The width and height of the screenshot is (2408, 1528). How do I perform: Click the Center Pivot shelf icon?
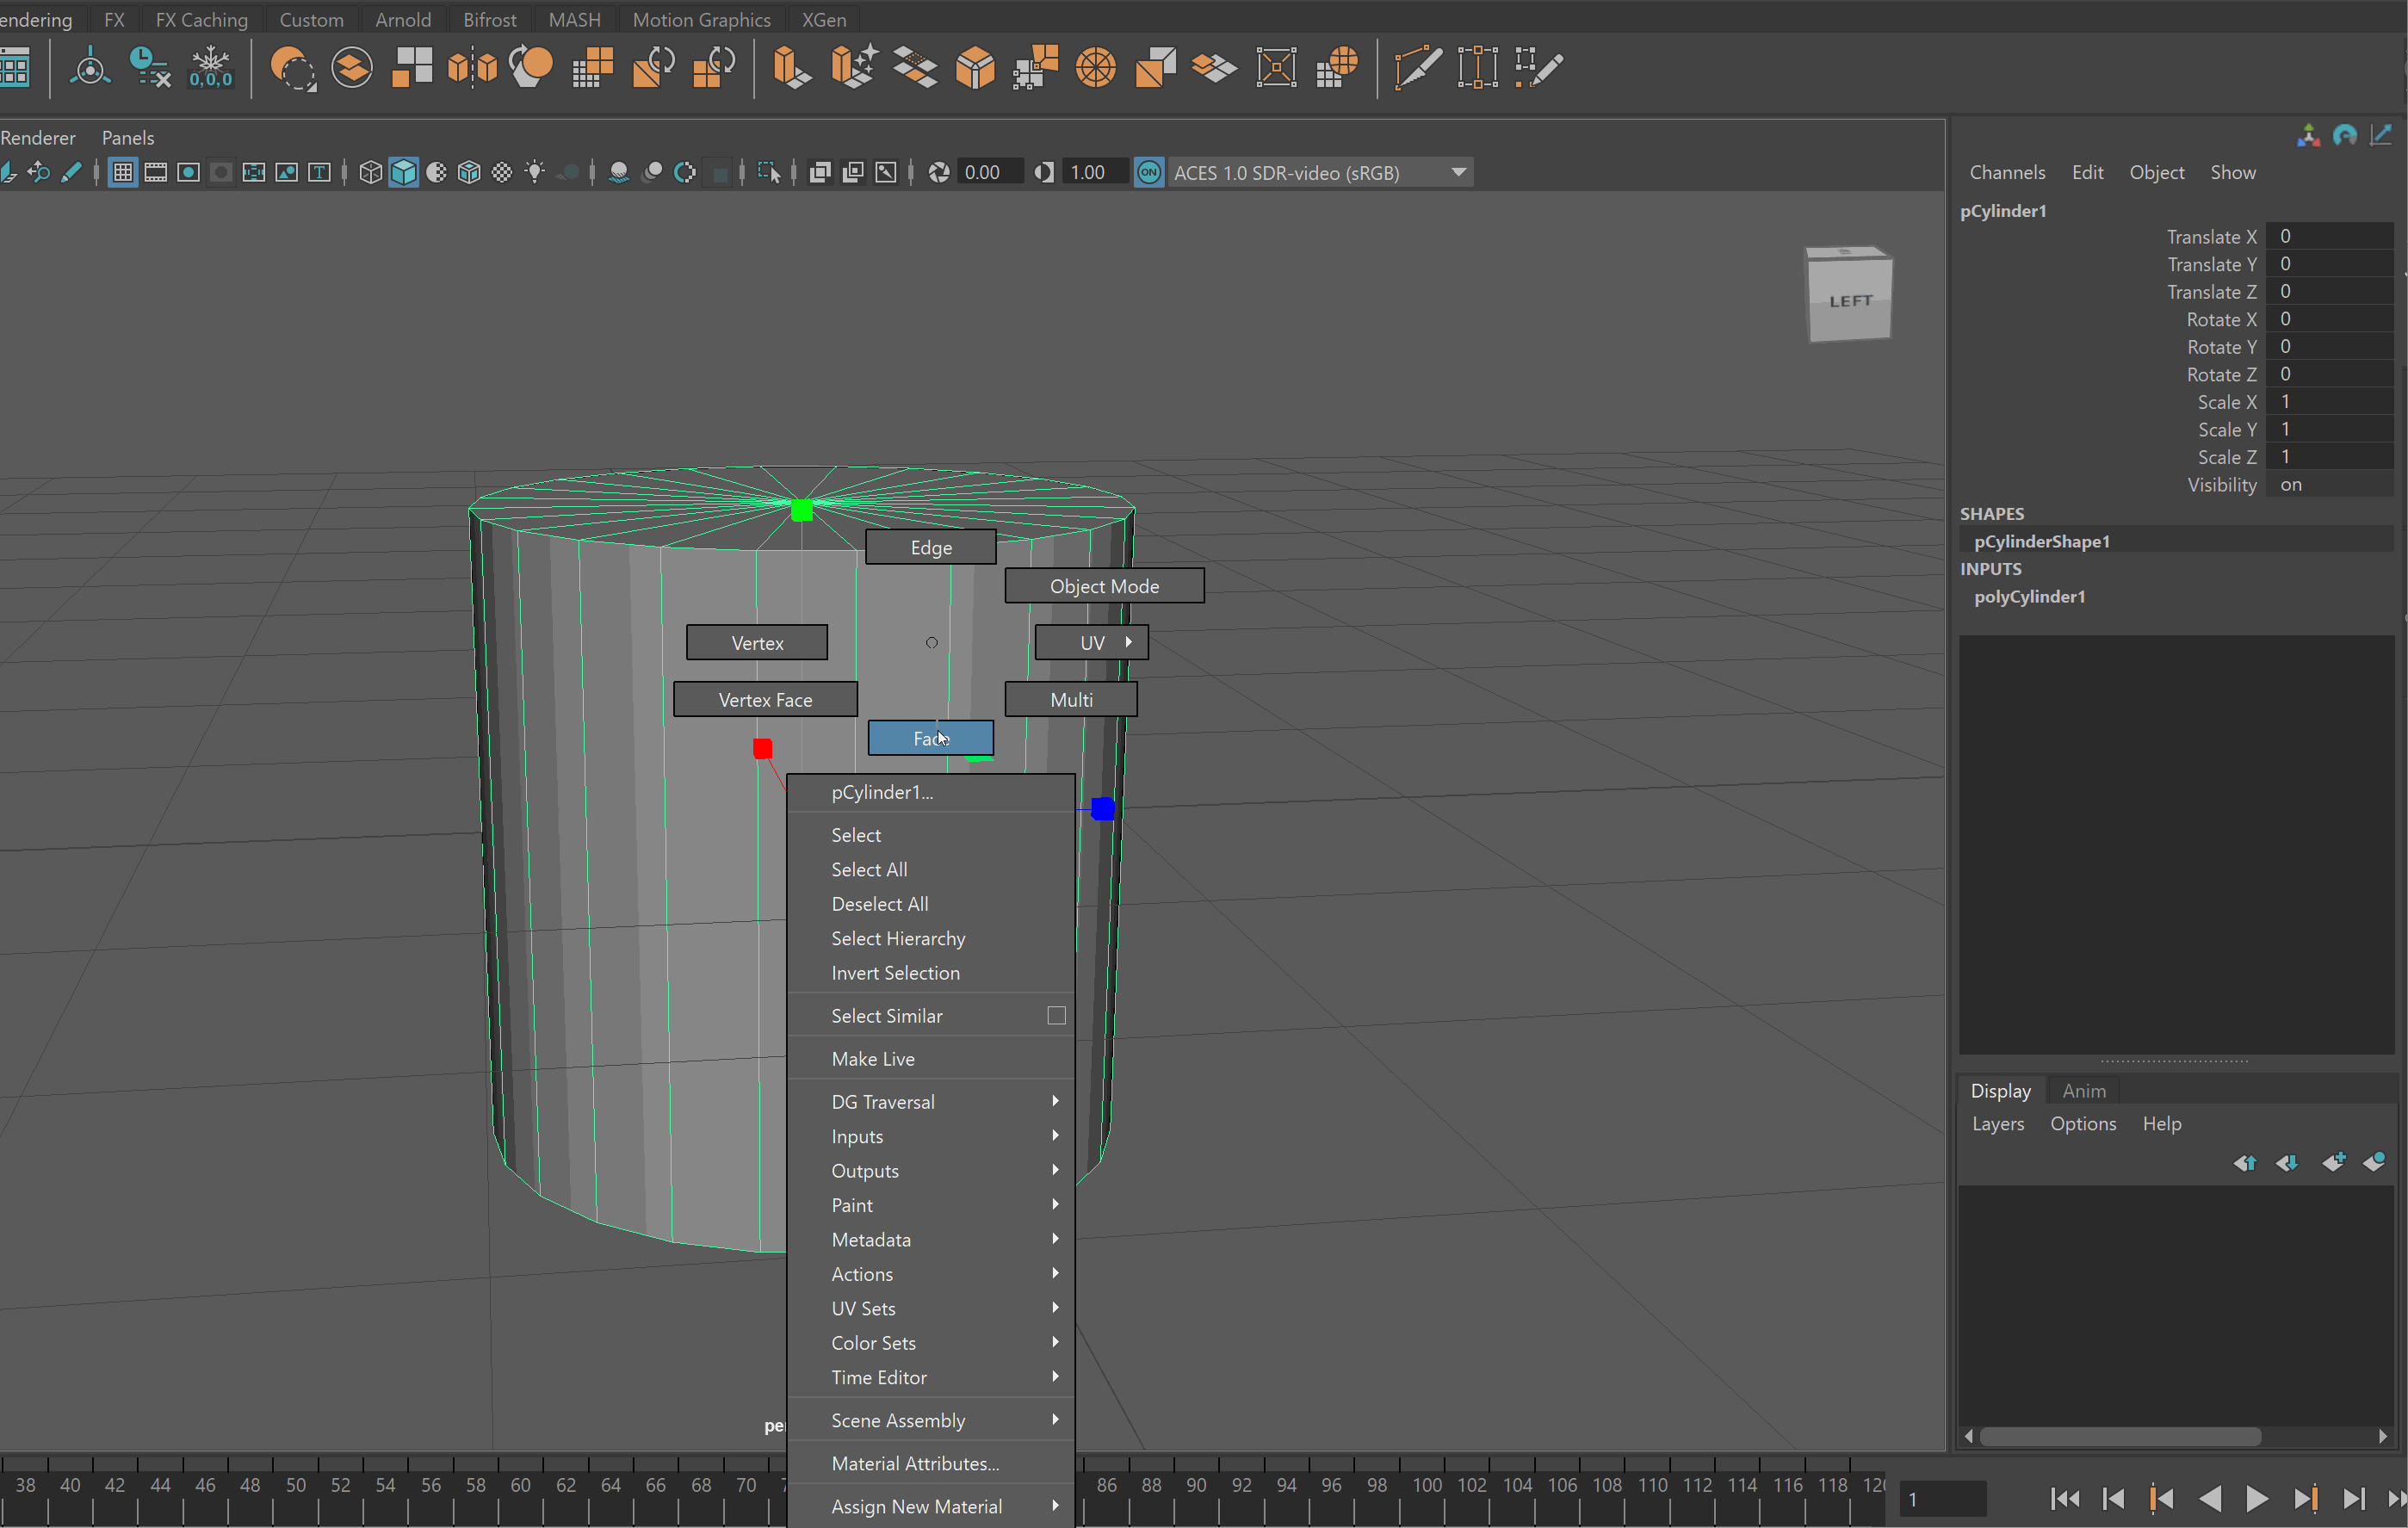[90, 68]
